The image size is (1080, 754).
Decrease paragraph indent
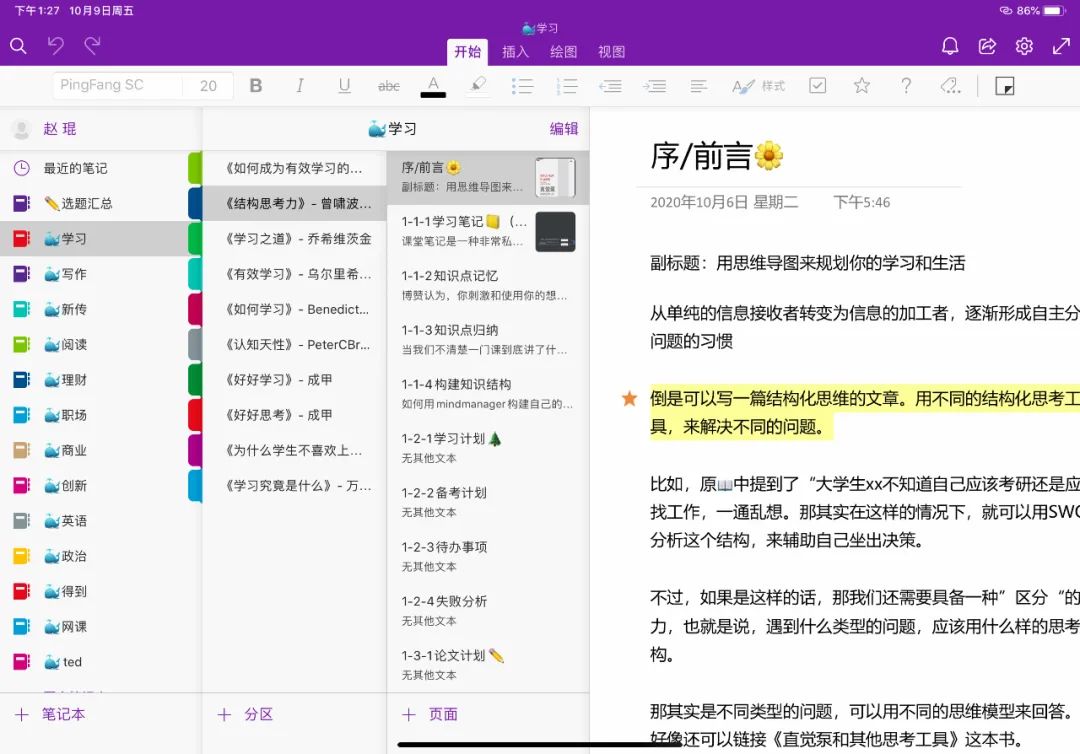(x=610, y=86)
